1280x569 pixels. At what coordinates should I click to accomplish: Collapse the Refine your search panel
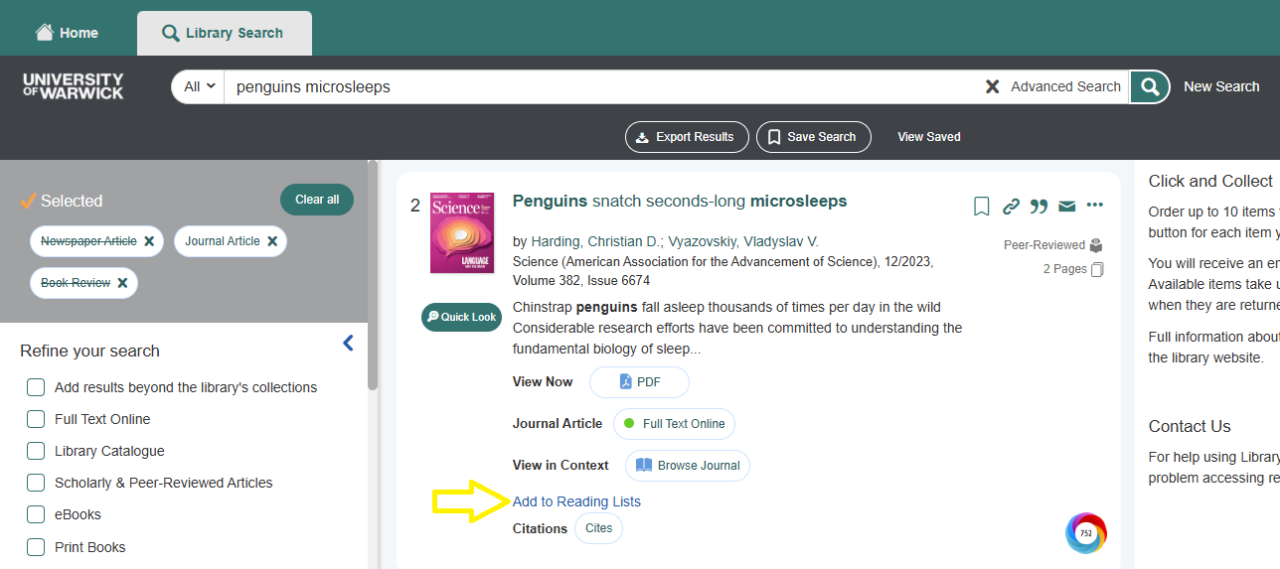(x=348, y=343)
